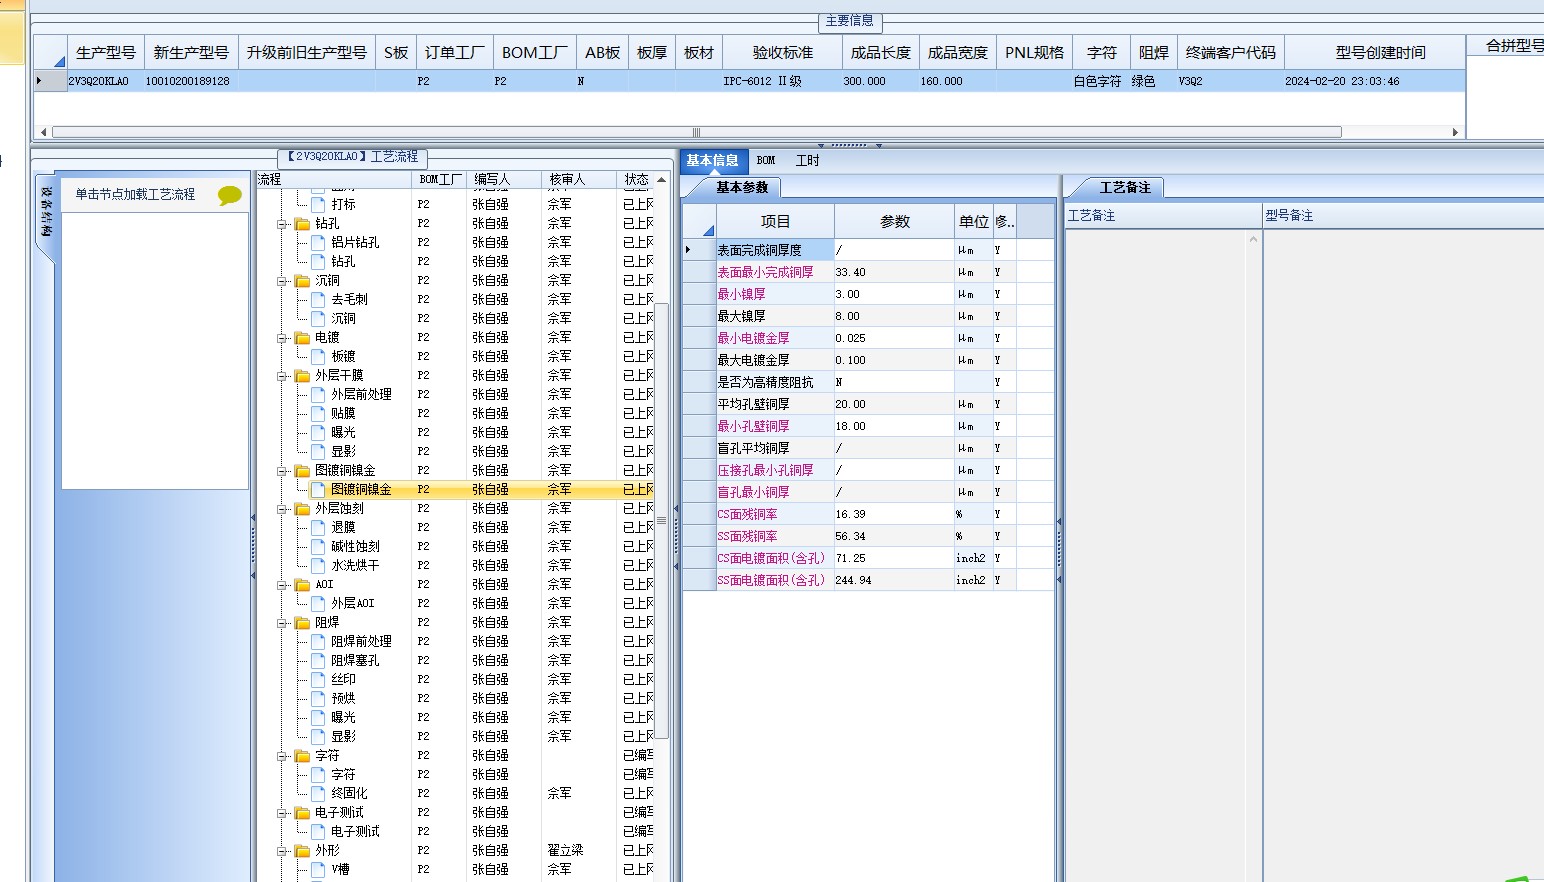Click the document icon next to 碱性蚀刻
Screen dimensions: 1544x882
point(319,547)
